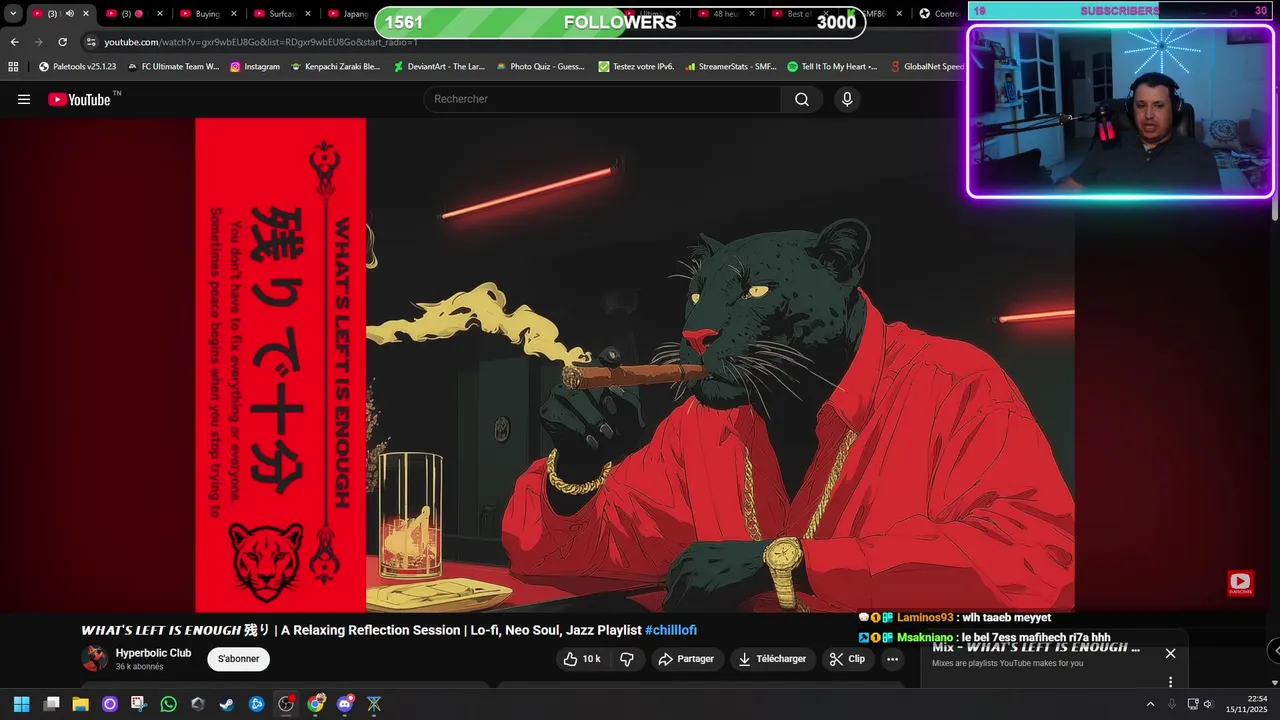Viewport: 1280px width, 720px height.
Task: Open the Mix panel vertical dots menu
Action: click(1170, 682)
